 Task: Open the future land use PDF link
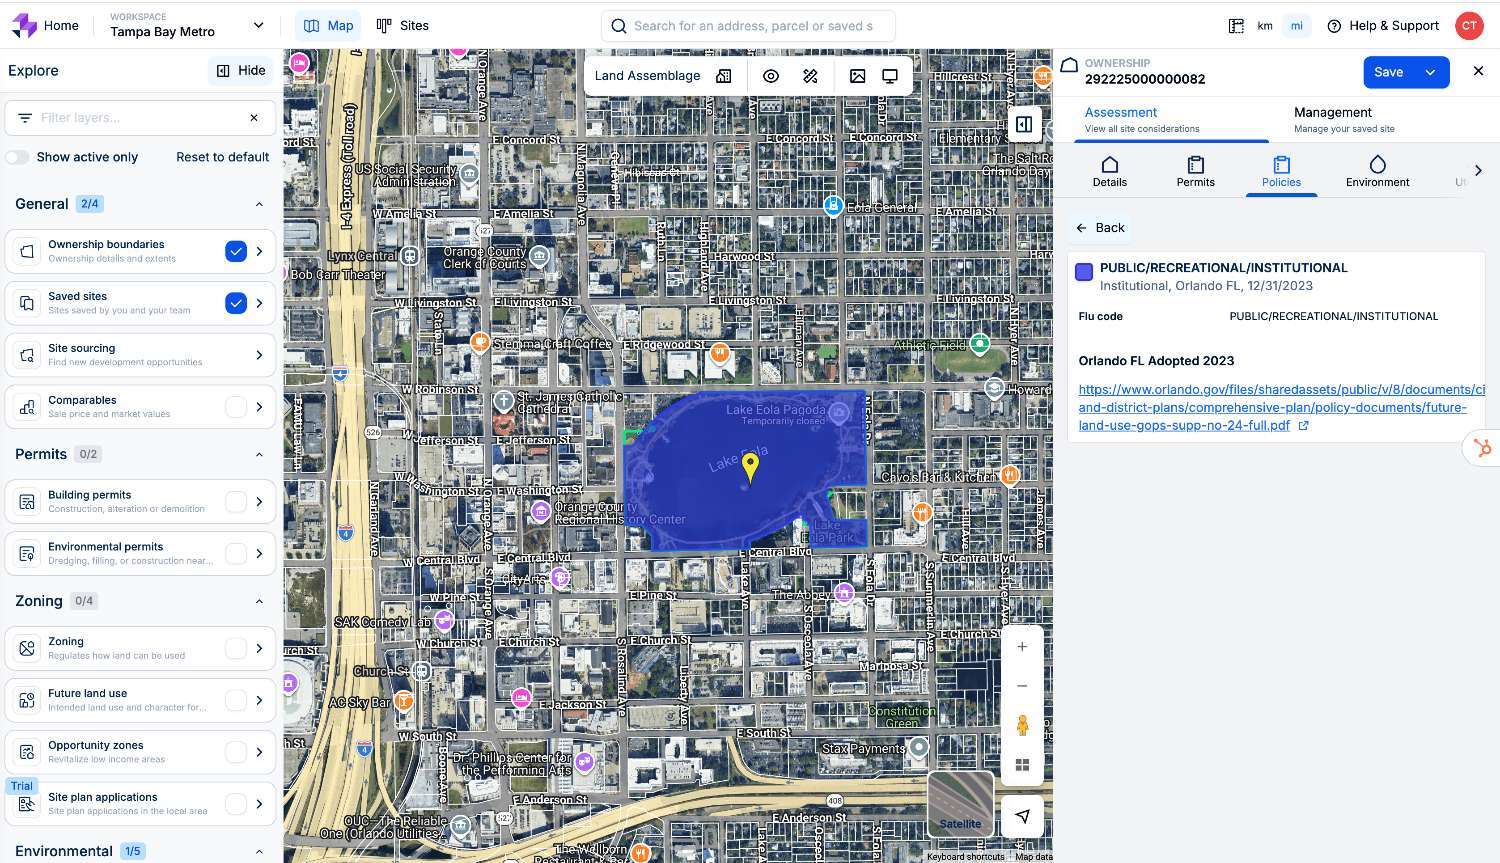[1272, 407]
